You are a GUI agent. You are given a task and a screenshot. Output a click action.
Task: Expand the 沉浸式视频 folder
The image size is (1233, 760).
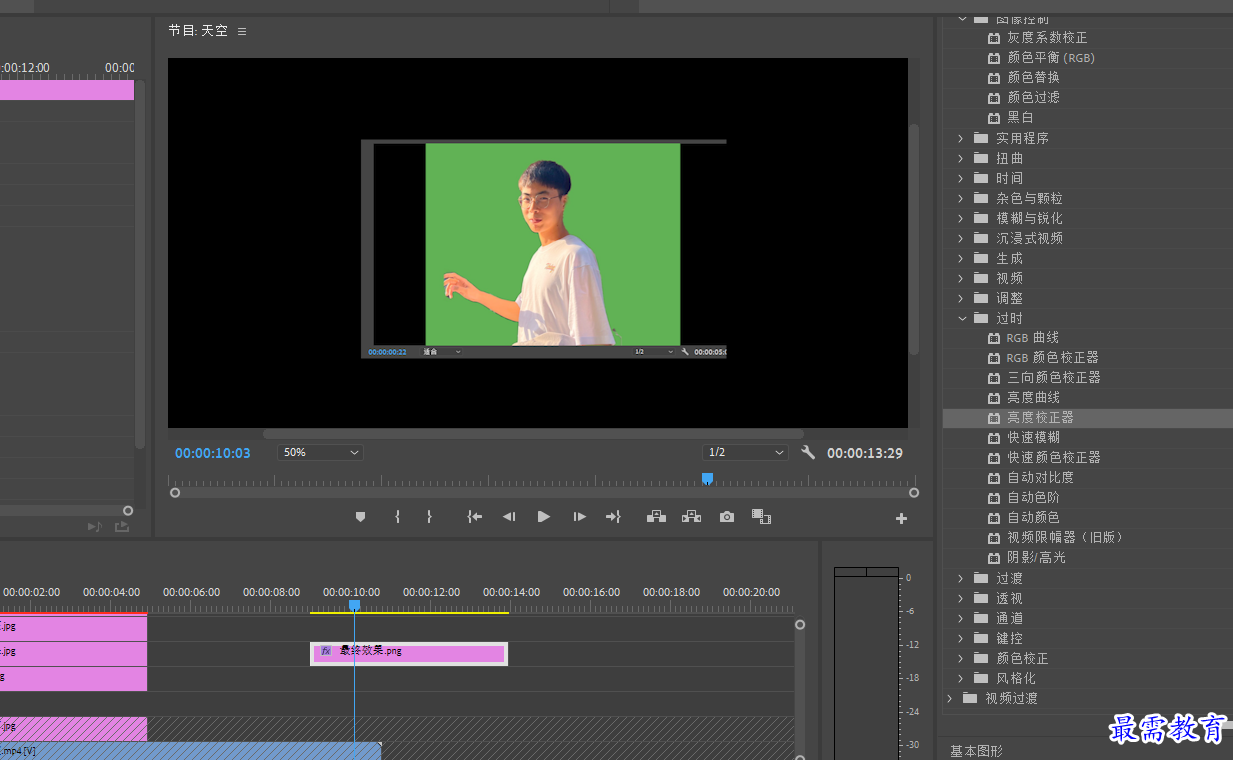961,238
